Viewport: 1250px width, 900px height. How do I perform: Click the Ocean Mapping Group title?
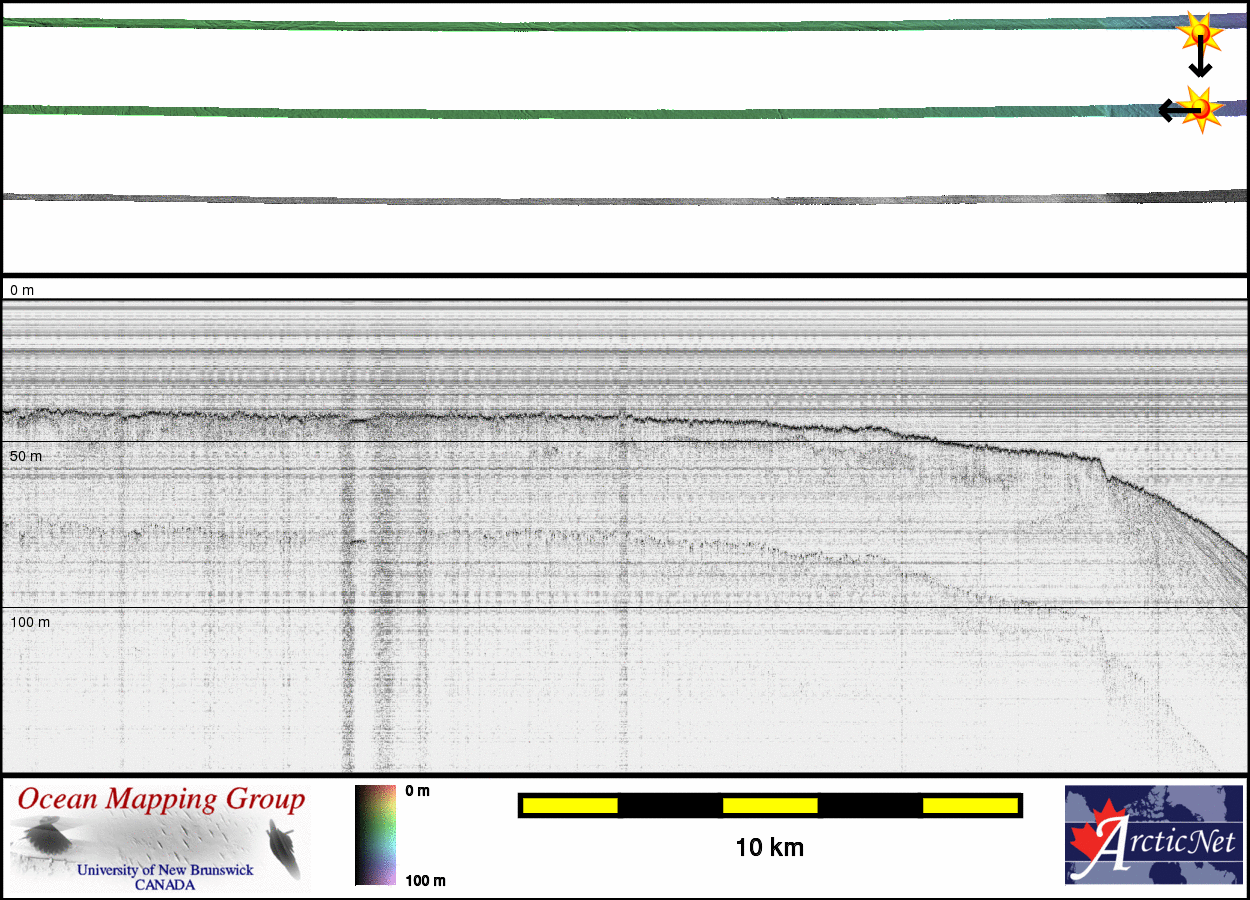(x=161, y=800)
